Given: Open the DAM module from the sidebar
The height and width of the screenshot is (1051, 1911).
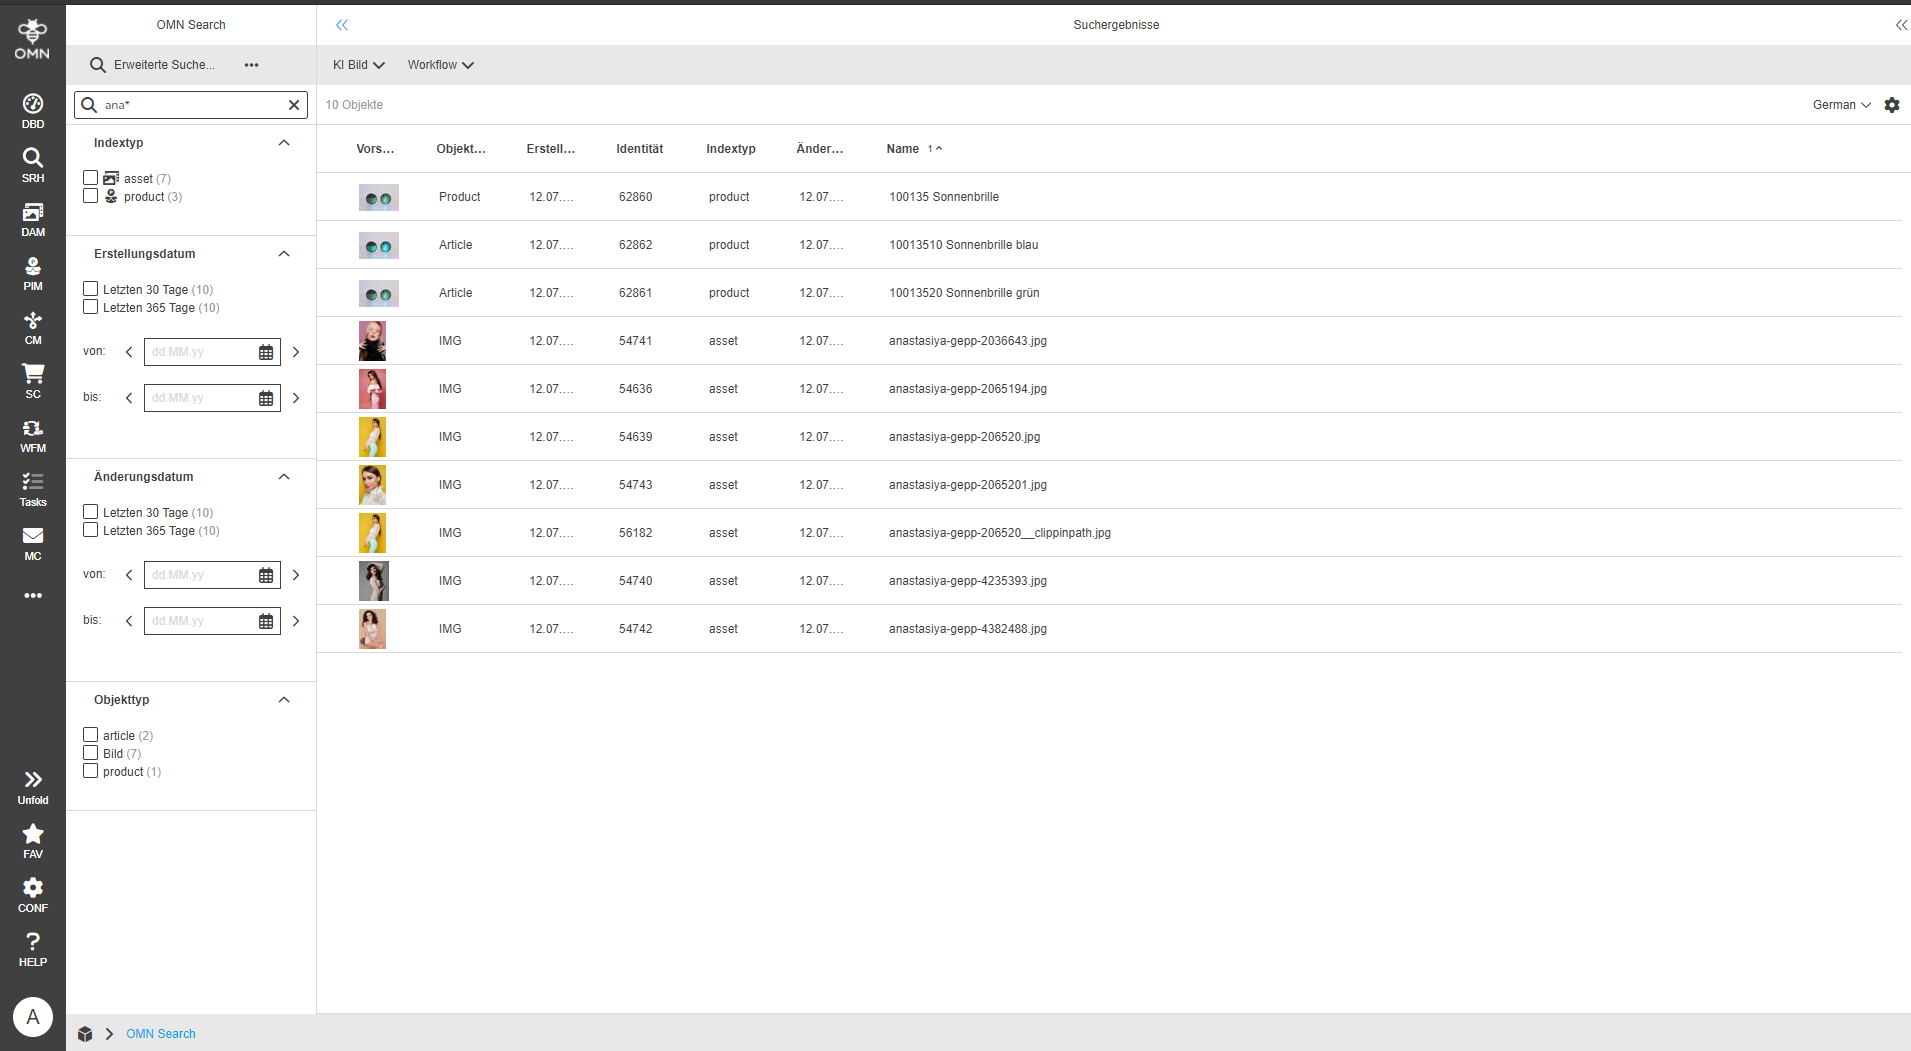Looking at the screenshot, I should 32,217.
